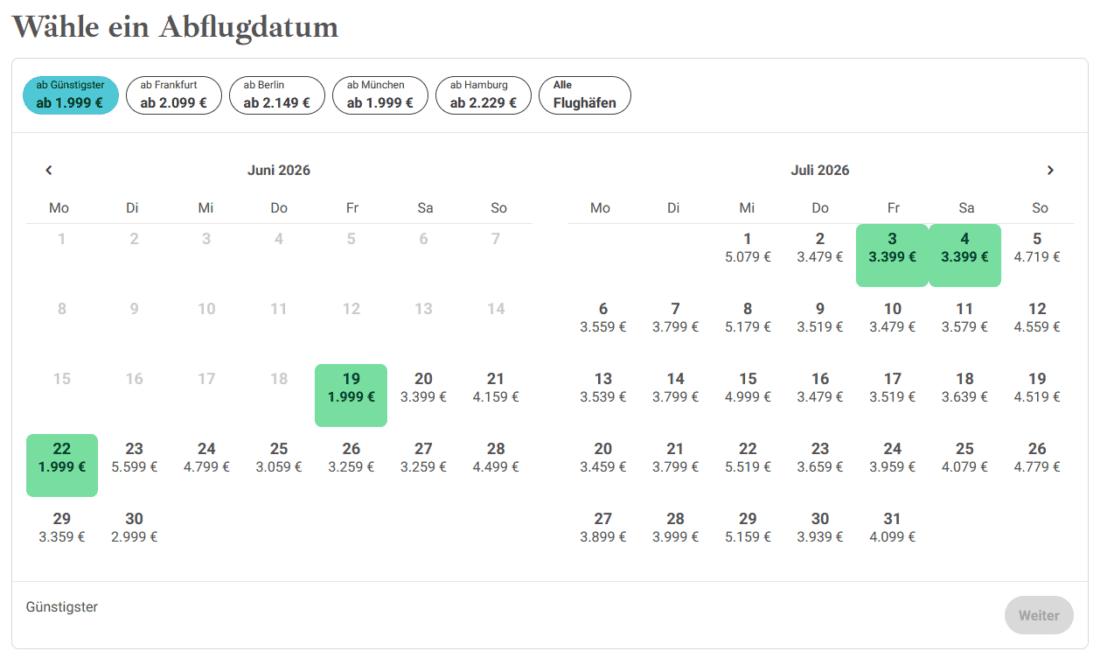The width and height of the screenshot is (1100, 658).
Task: Choose the 'ab Frankfurt' departure option
Action: point(174,95)
